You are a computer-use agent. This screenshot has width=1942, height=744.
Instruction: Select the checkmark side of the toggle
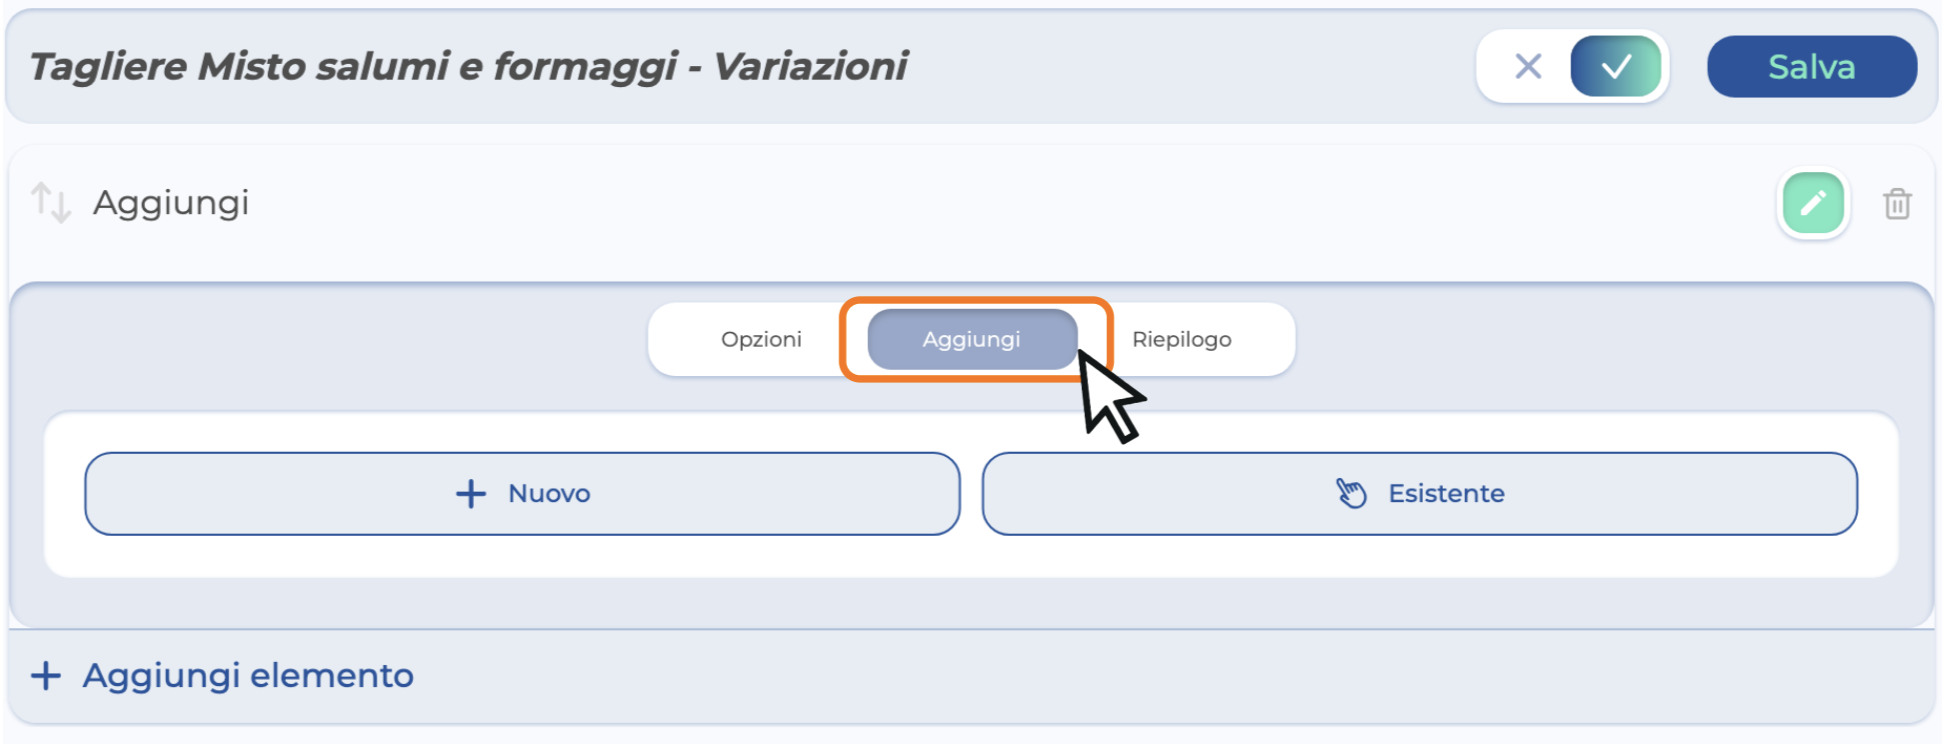click(1616, 67)
